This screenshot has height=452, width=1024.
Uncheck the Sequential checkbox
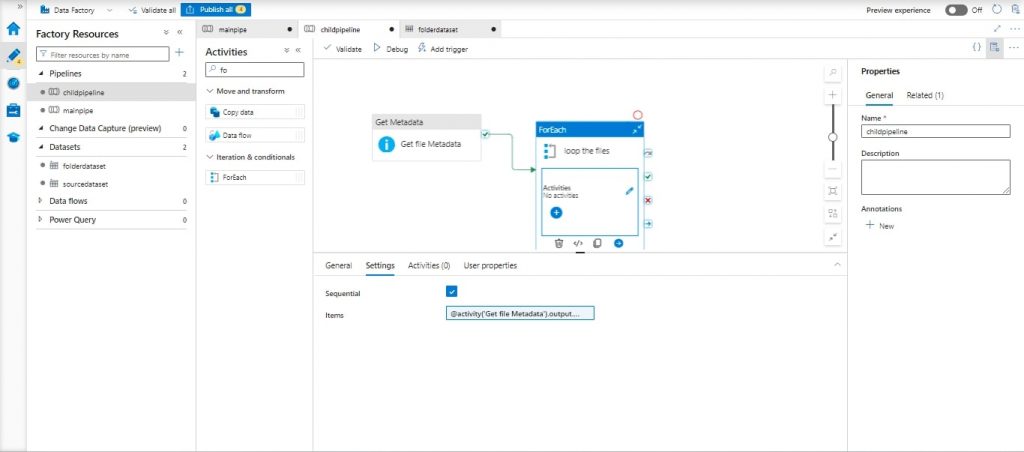point(452,292)
